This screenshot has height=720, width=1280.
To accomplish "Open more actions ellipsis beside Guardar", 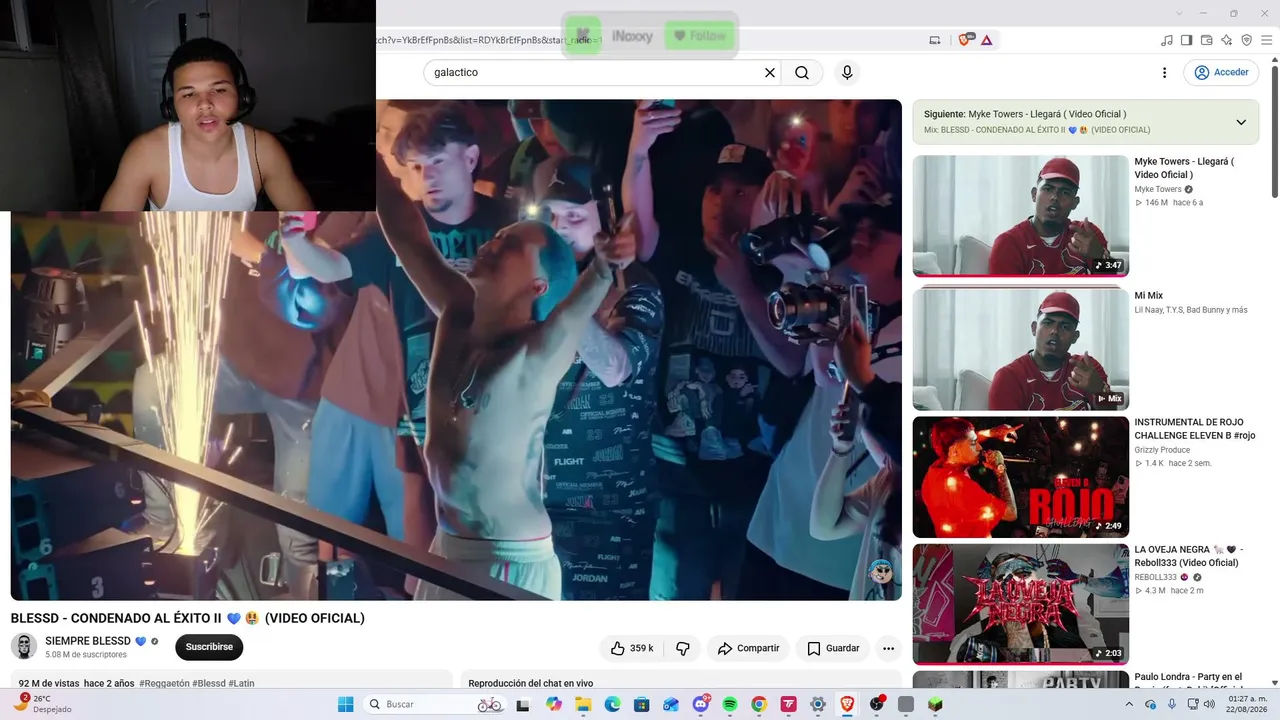I will click(x=888, y=648).
